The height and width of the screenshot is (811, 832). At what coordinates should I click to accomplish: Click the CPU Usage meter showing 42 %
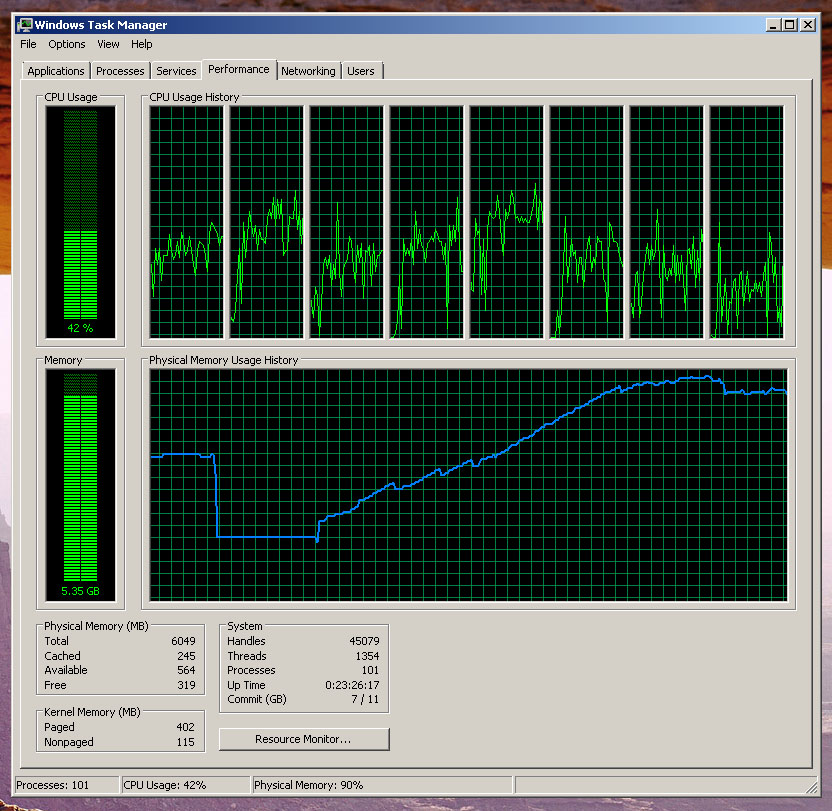(80, 222)
